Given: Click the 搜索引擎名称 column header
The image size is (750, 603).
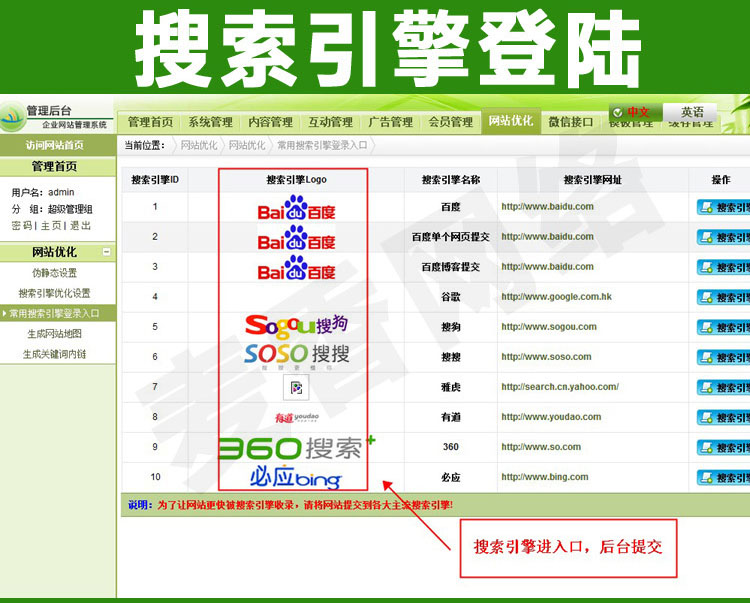Looking at the screenshot, I should click(x=451, y=180).
